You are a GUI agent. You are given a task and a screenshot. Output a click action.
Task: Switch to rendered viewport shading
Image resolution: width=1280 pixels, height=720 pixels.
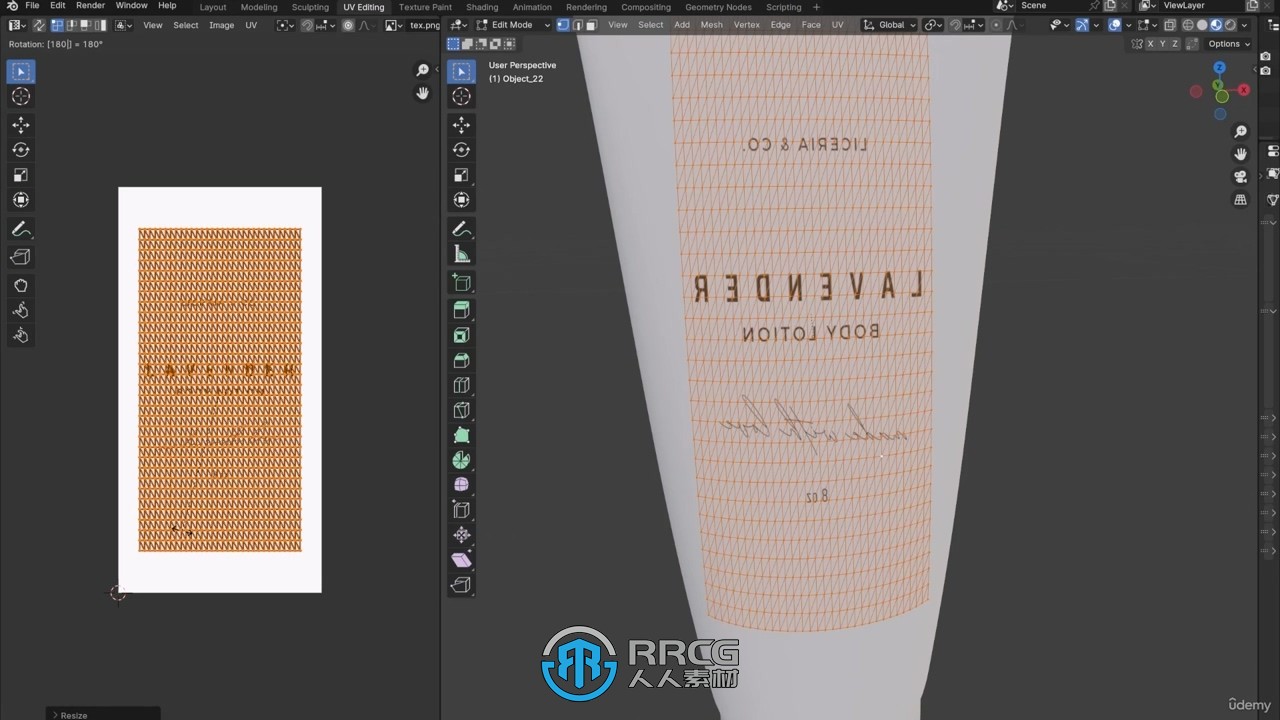[x=1231, y=25]
